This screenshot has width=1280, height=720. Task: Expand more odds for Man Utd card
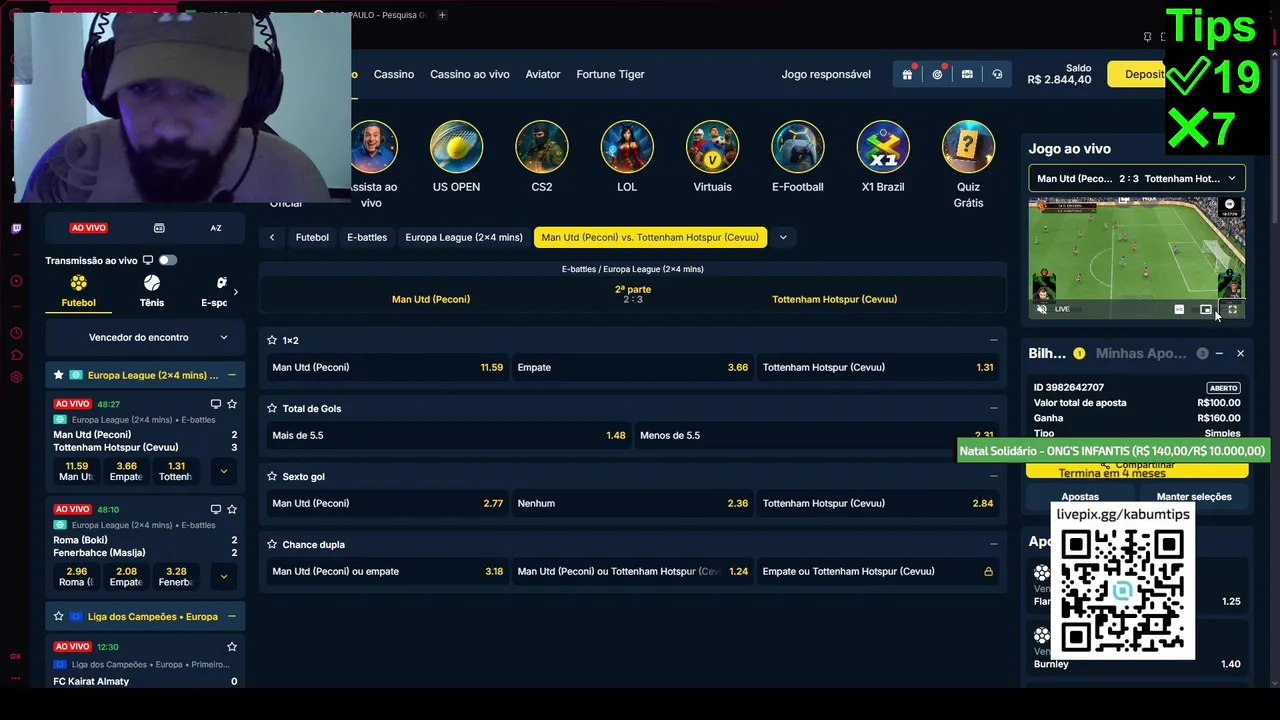point(223,471)
